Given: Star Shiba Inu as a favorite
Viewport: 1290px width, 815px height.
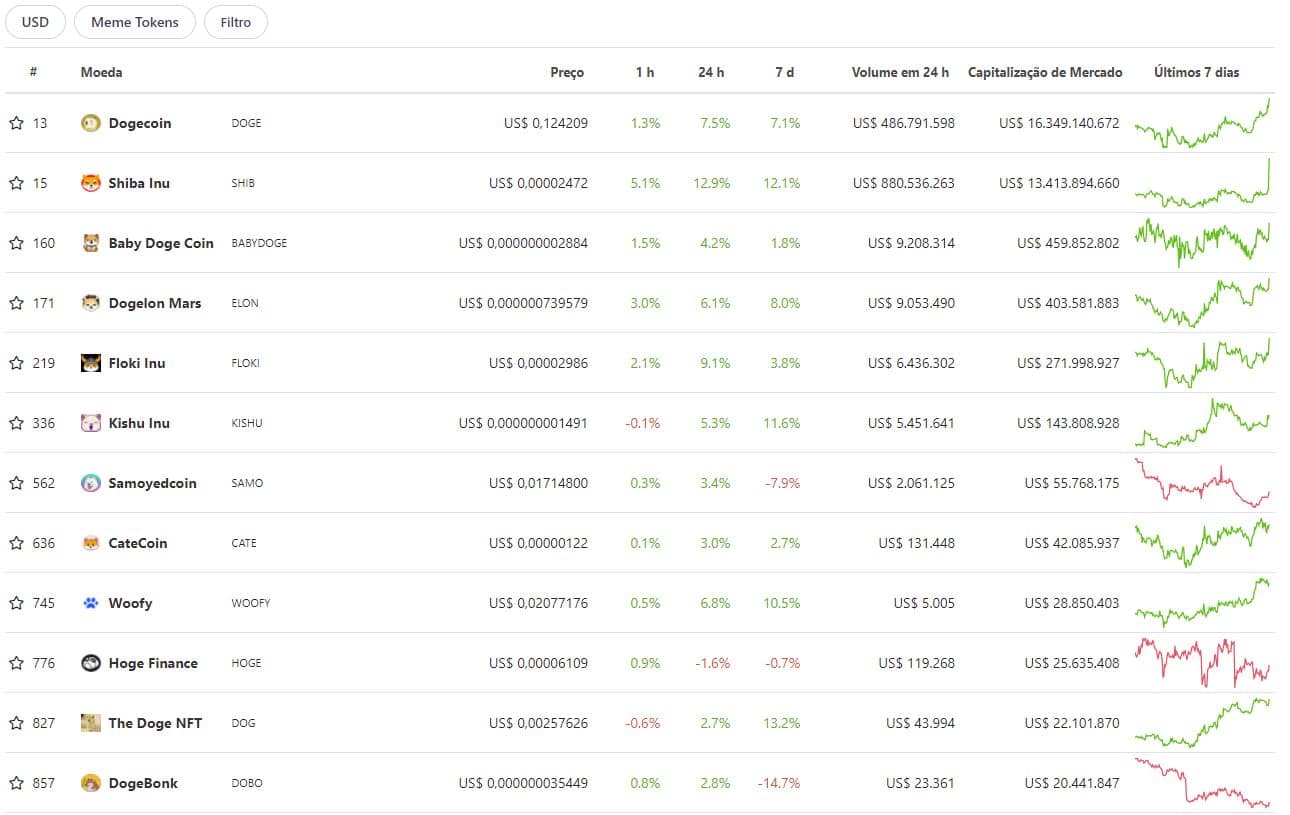Looking at the screenshot, I should pyautogui.click(x=16, y=183).
